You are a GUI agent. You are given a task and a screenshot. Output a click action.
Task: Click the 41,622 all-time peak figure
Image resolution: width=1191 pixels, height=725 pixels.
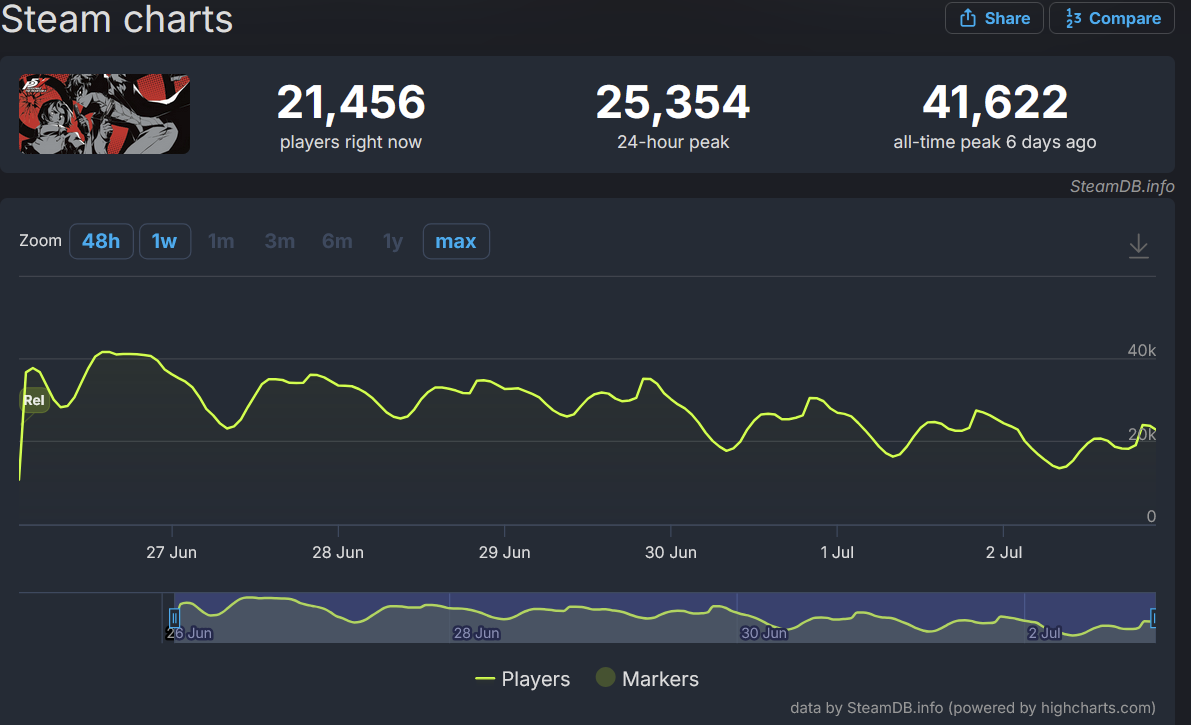[995, 102]
